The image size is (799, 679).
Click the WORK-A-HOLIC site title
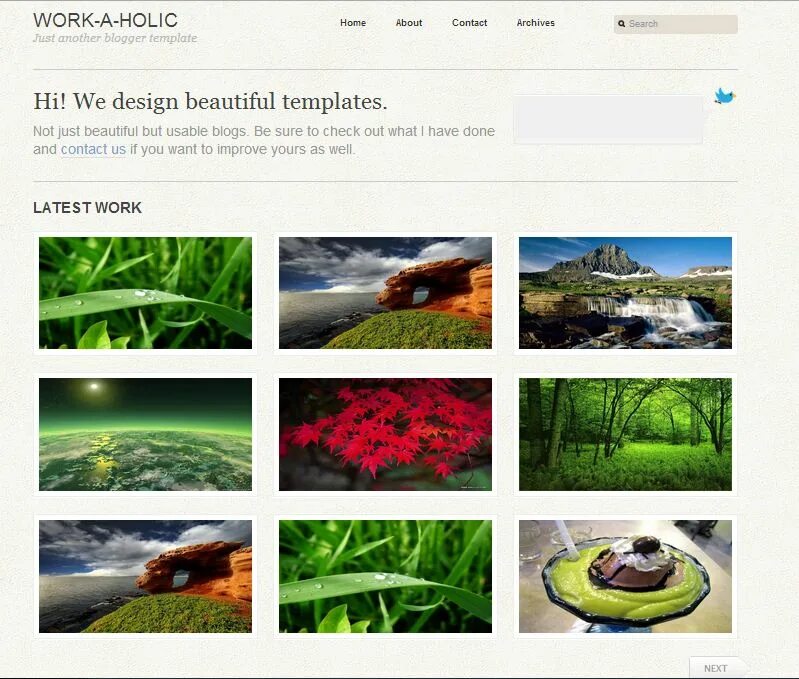pyautogui.click(x=105, y=20)
